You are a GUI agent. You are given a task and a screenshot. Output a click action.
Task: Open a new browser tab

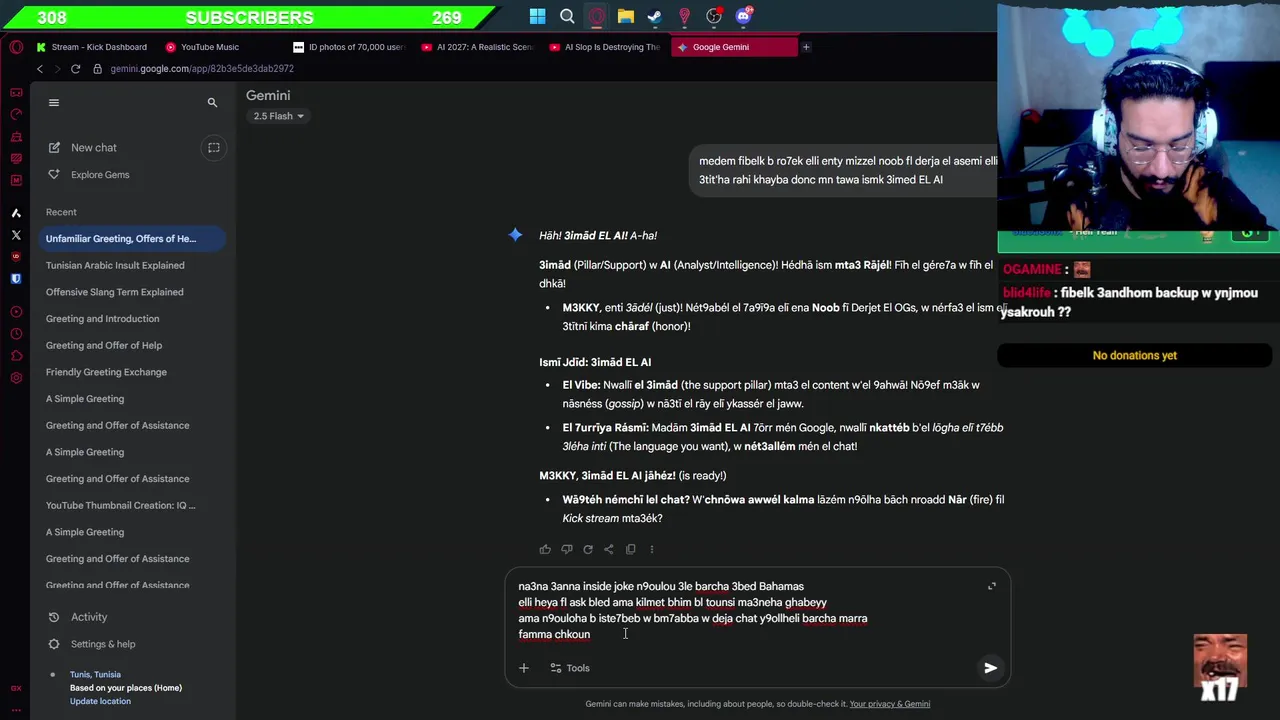point(806,47)
